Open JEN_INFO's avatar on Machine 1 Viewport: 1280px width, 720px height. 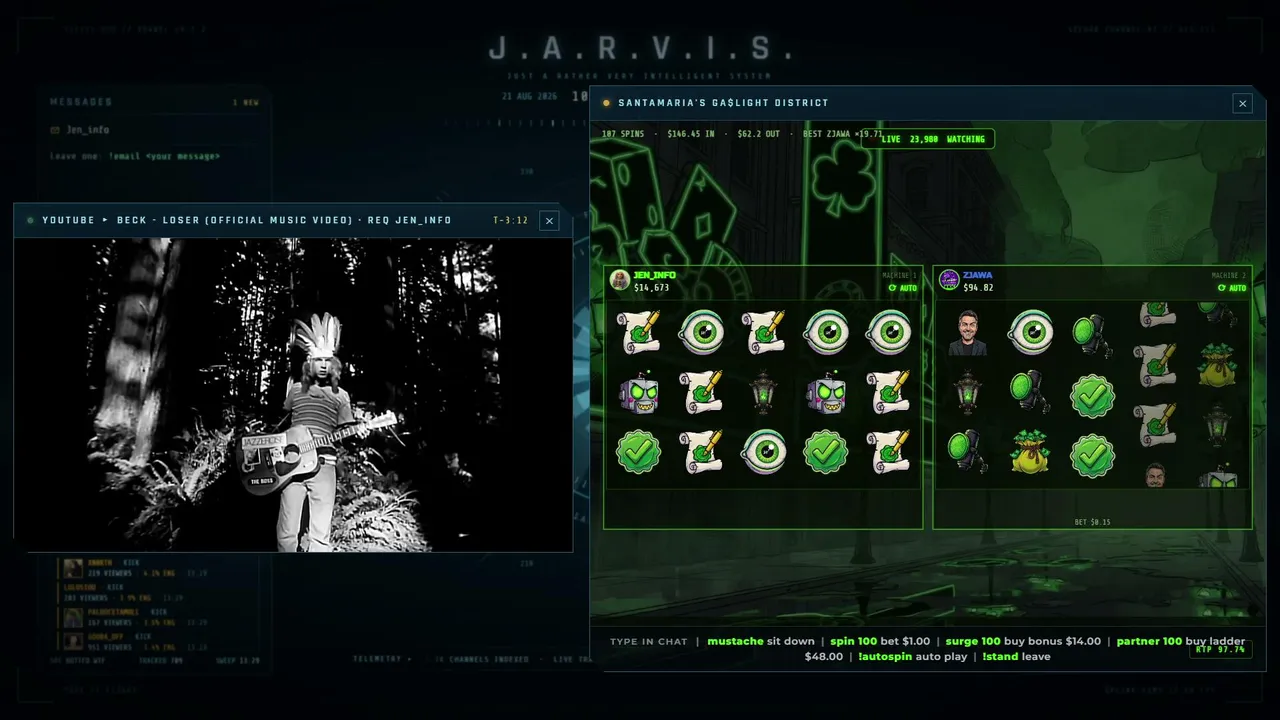(620, 281)
